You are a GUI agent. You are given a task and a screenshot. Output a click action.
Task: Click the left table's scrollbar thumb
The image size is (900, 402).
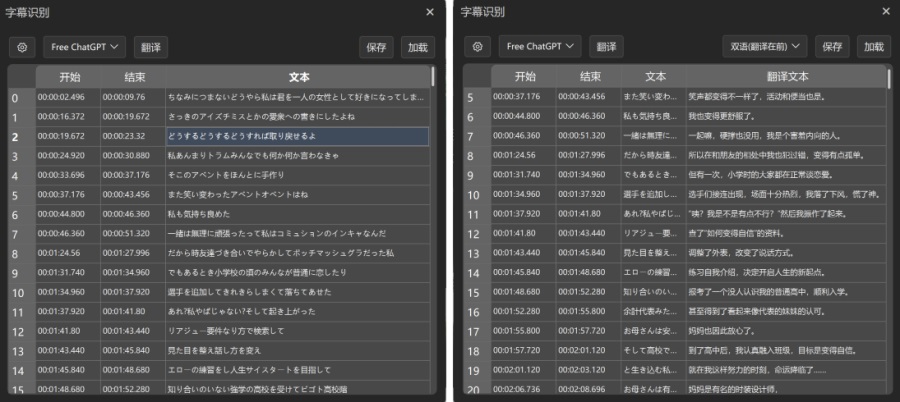(433, 77)
